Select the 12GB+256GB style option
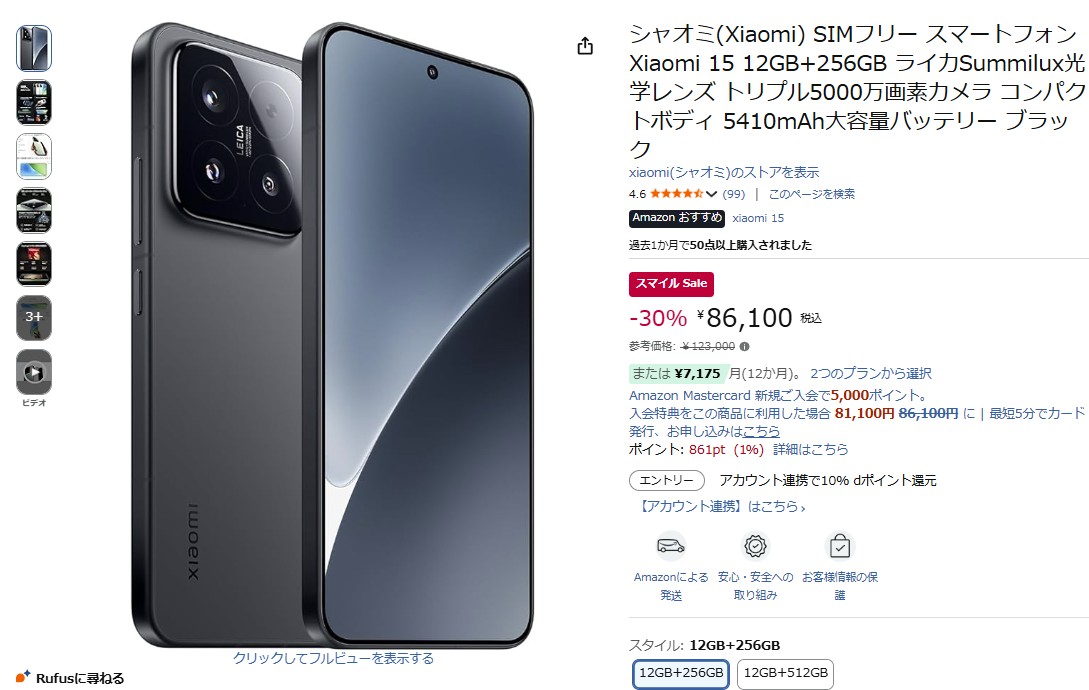1089x690 pixels. (681, 673)
